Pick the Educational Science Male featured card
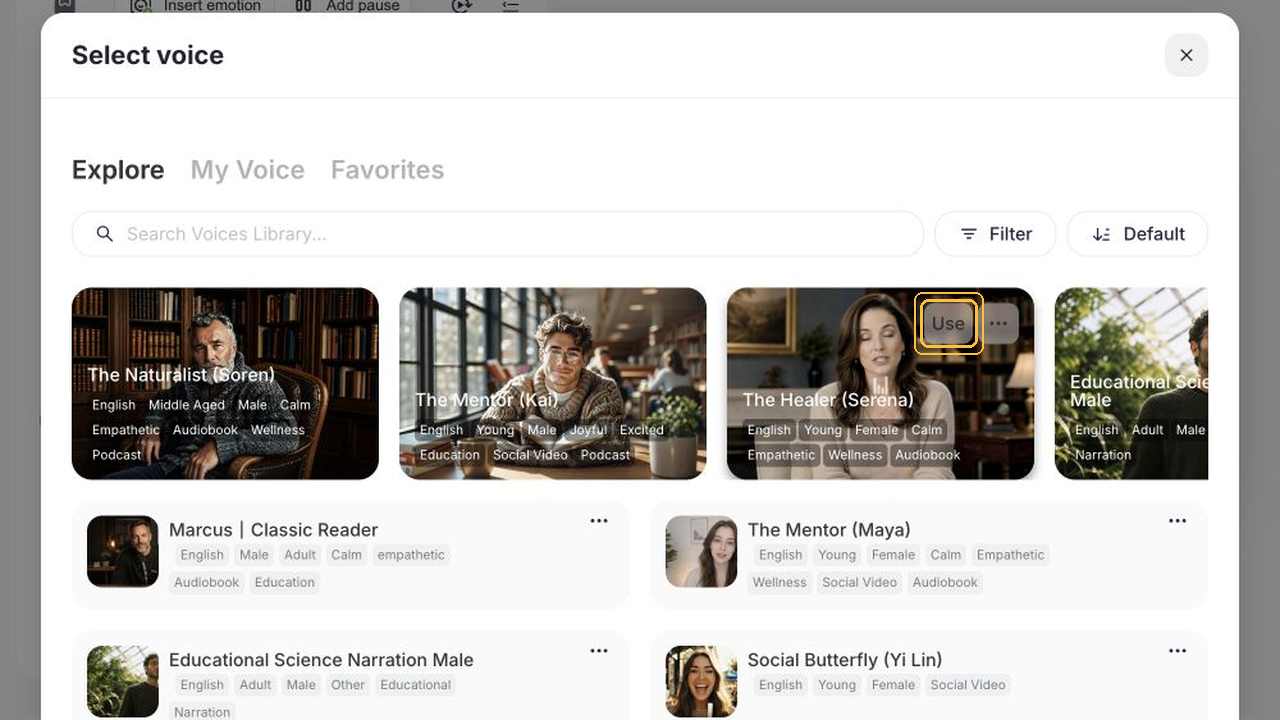The height and width of the screenshot is (720, 1280). tap(1131, 384)
